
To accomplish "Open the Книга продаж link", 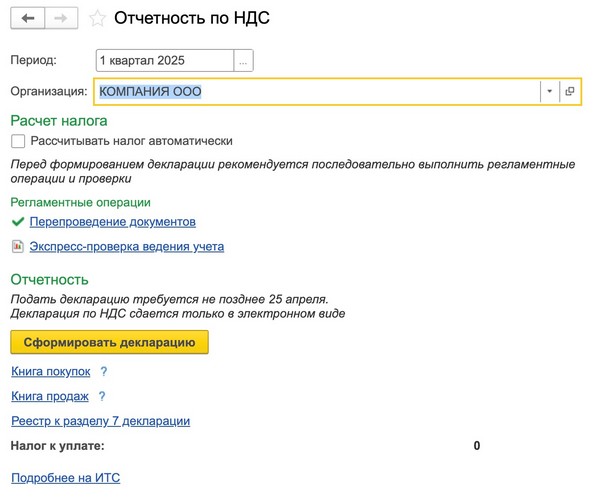I will (x=49, y=397).
